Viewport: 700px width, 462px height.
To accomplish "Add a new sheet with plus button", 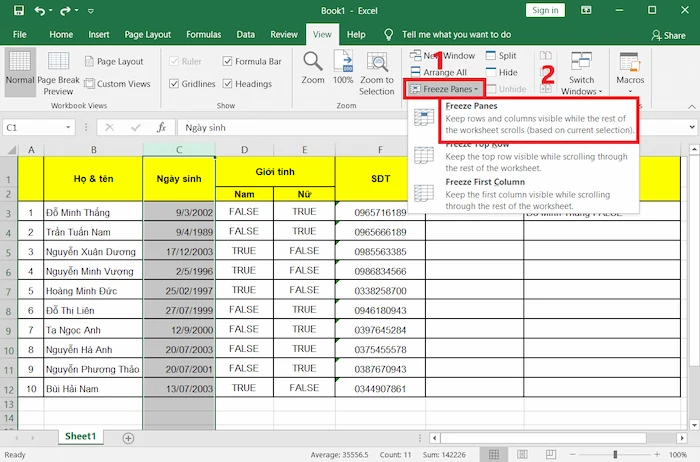I will pyautogui.click(x=128, y=438).
